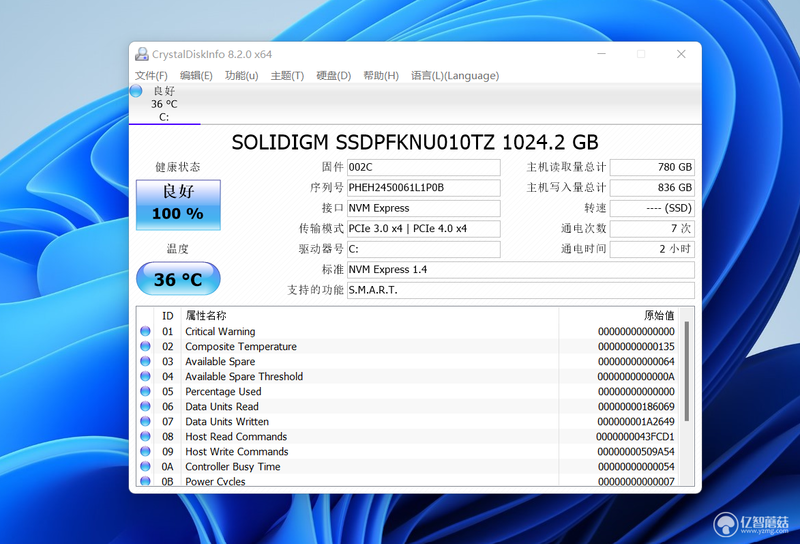Image resolution: width=800 pixels, height=544 pixels.
Task: Click the 良好 100 % health status button
Action: point(178,205)
